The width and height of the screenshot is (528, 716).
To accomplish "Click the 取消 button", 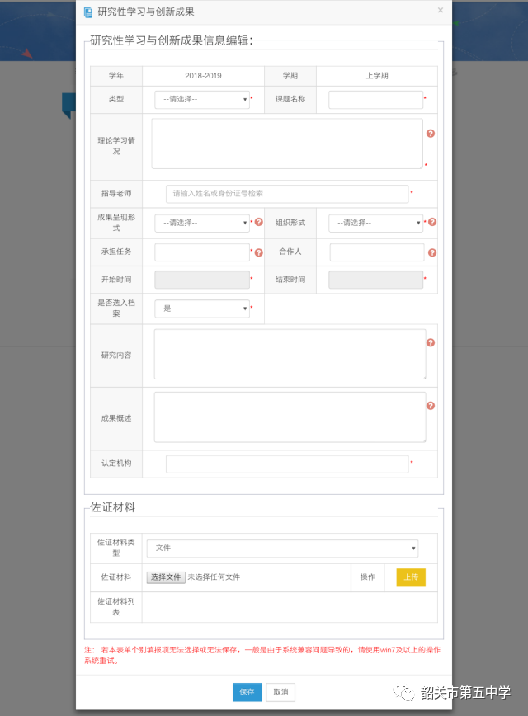I will point(281,692).
